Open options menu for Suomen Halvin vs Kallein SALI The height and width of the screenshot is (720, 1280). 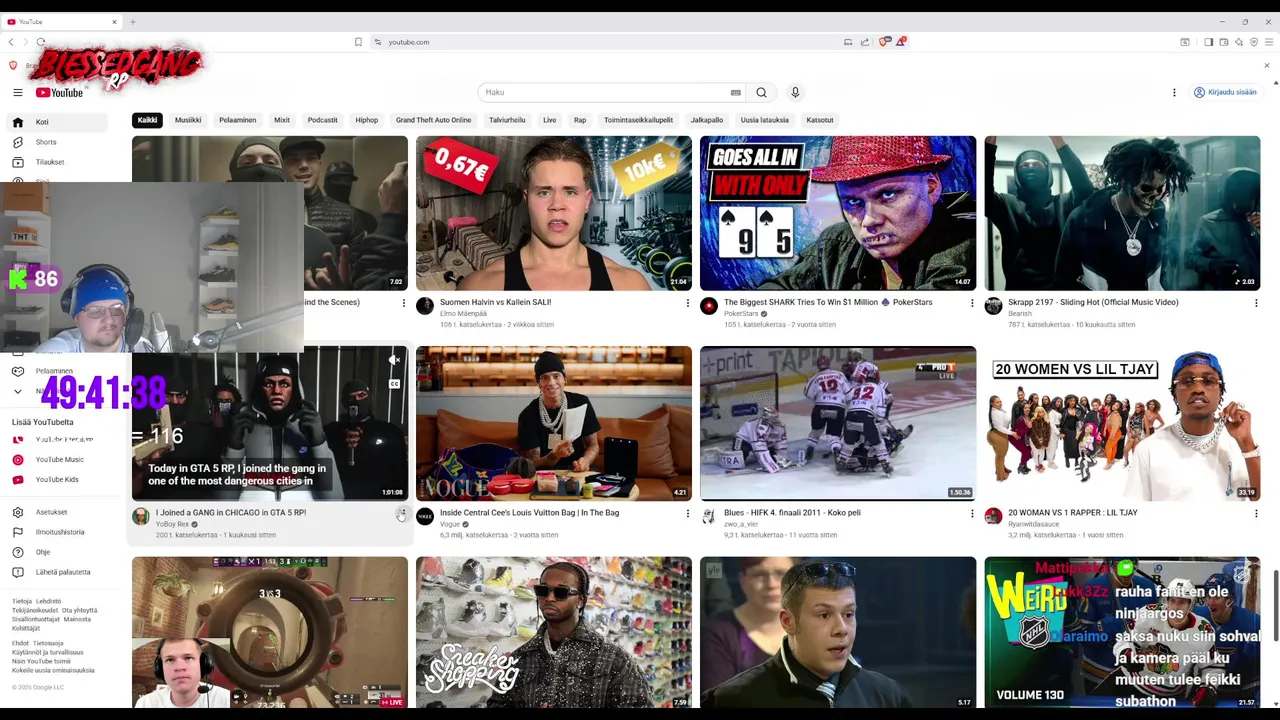[x=687, y=303]
